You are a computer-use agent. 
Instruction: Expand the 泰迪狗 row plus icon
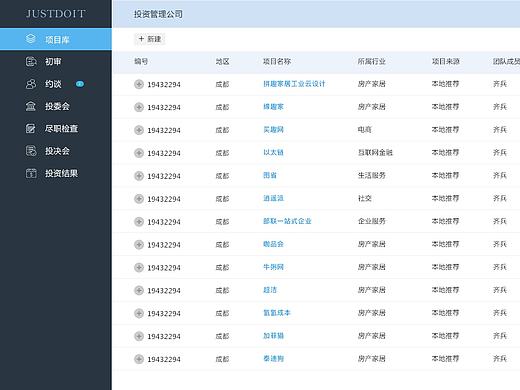coord(139,359)
